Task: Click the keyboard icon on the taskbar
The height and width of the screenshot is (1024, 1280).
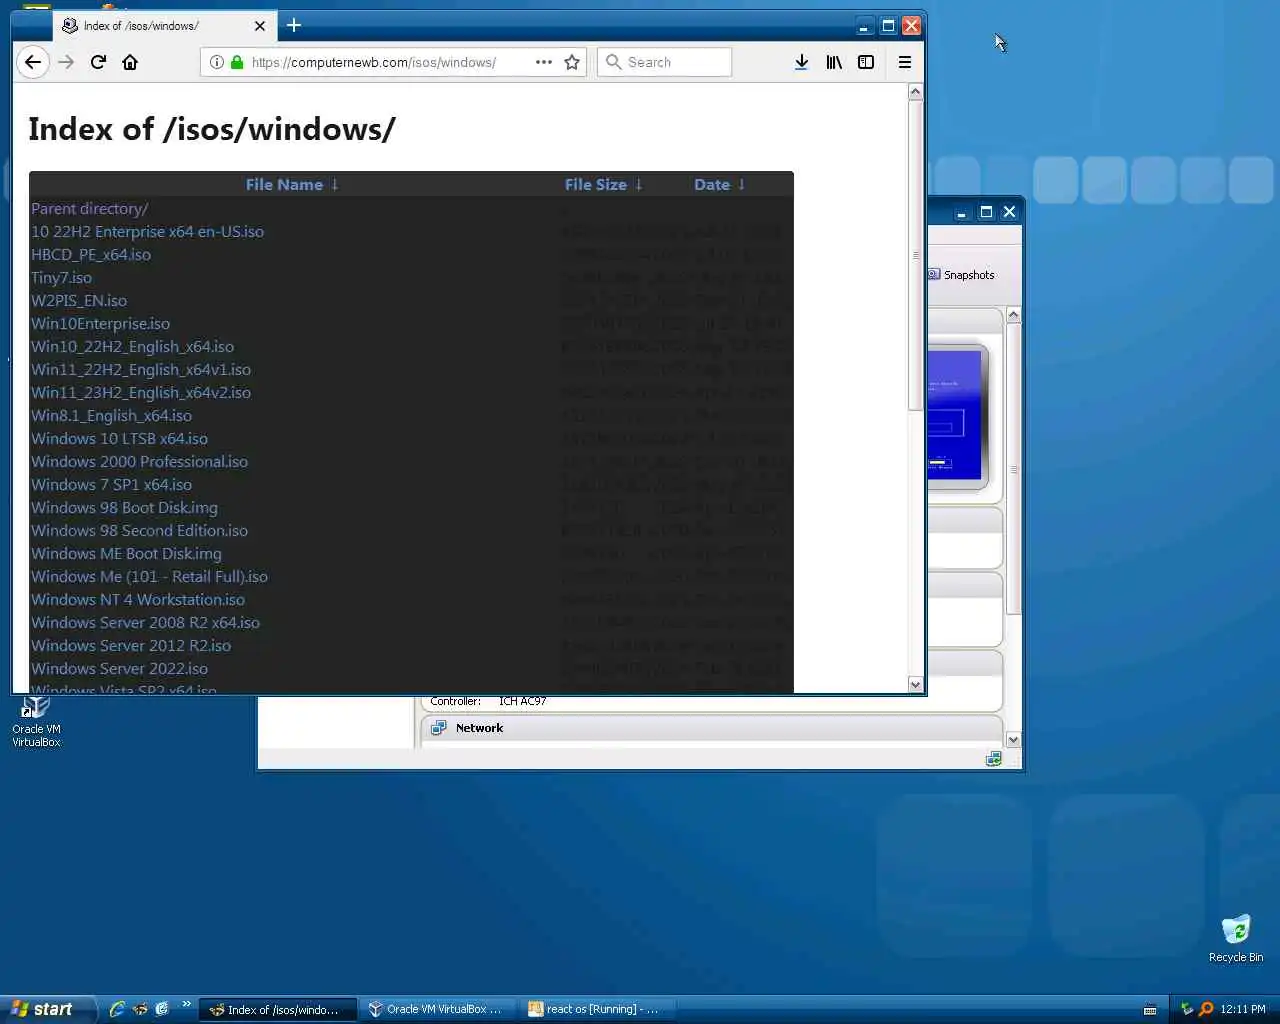Action: (1150, 1009)
